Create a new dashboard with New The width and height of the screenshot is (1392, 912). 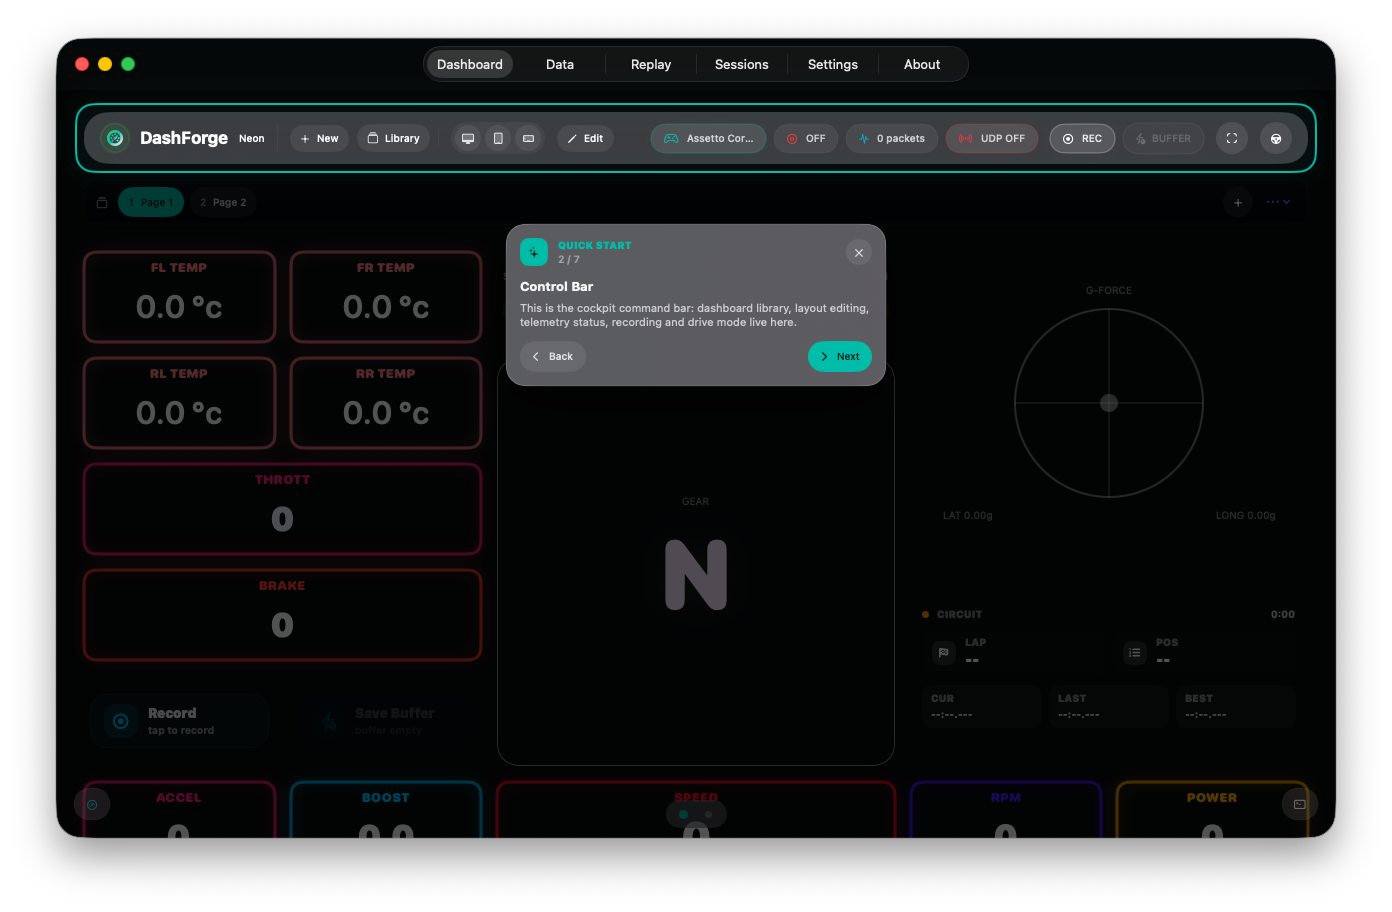[320, 138]
